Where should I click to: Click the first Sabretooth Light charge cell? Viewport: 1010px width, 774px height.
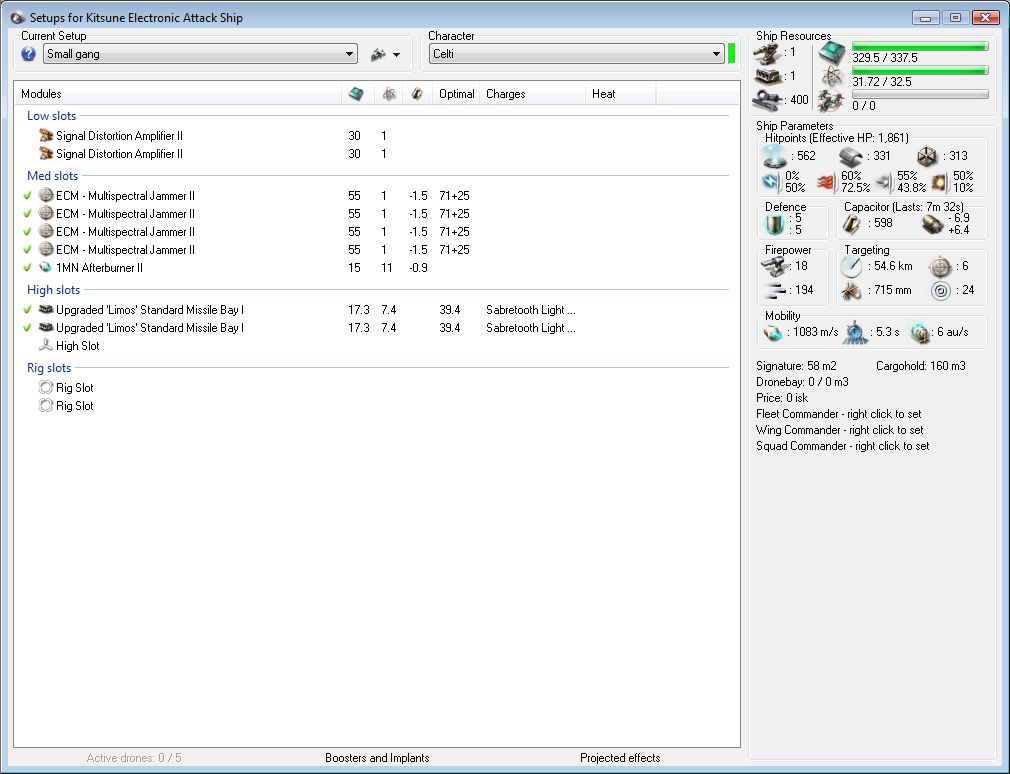coord(531,310)
